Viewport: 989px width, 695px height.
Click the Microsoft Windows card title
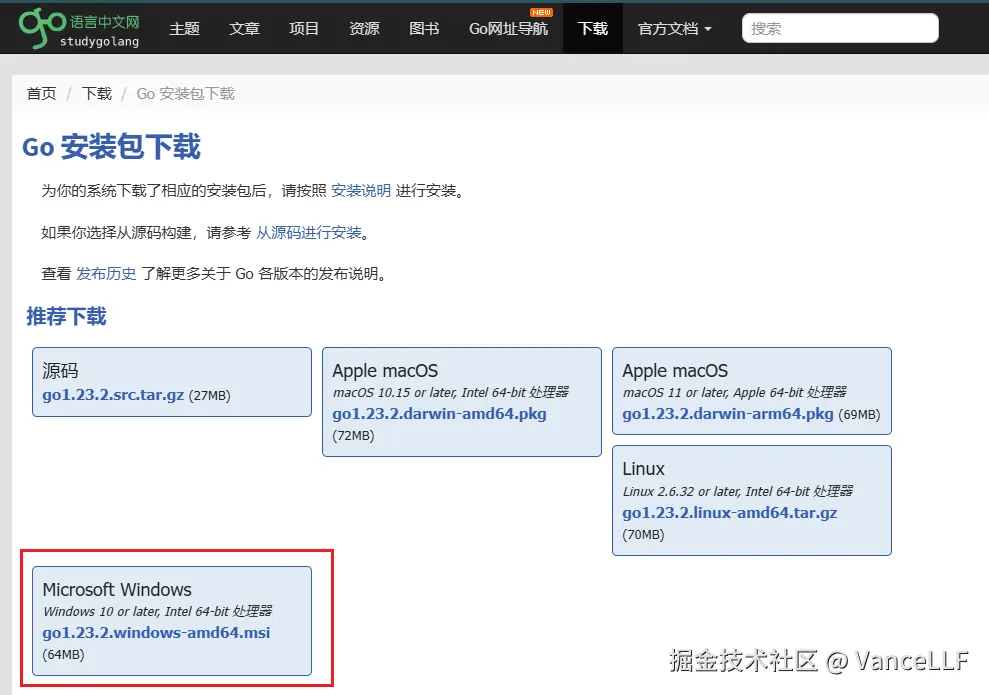[117, 590]
